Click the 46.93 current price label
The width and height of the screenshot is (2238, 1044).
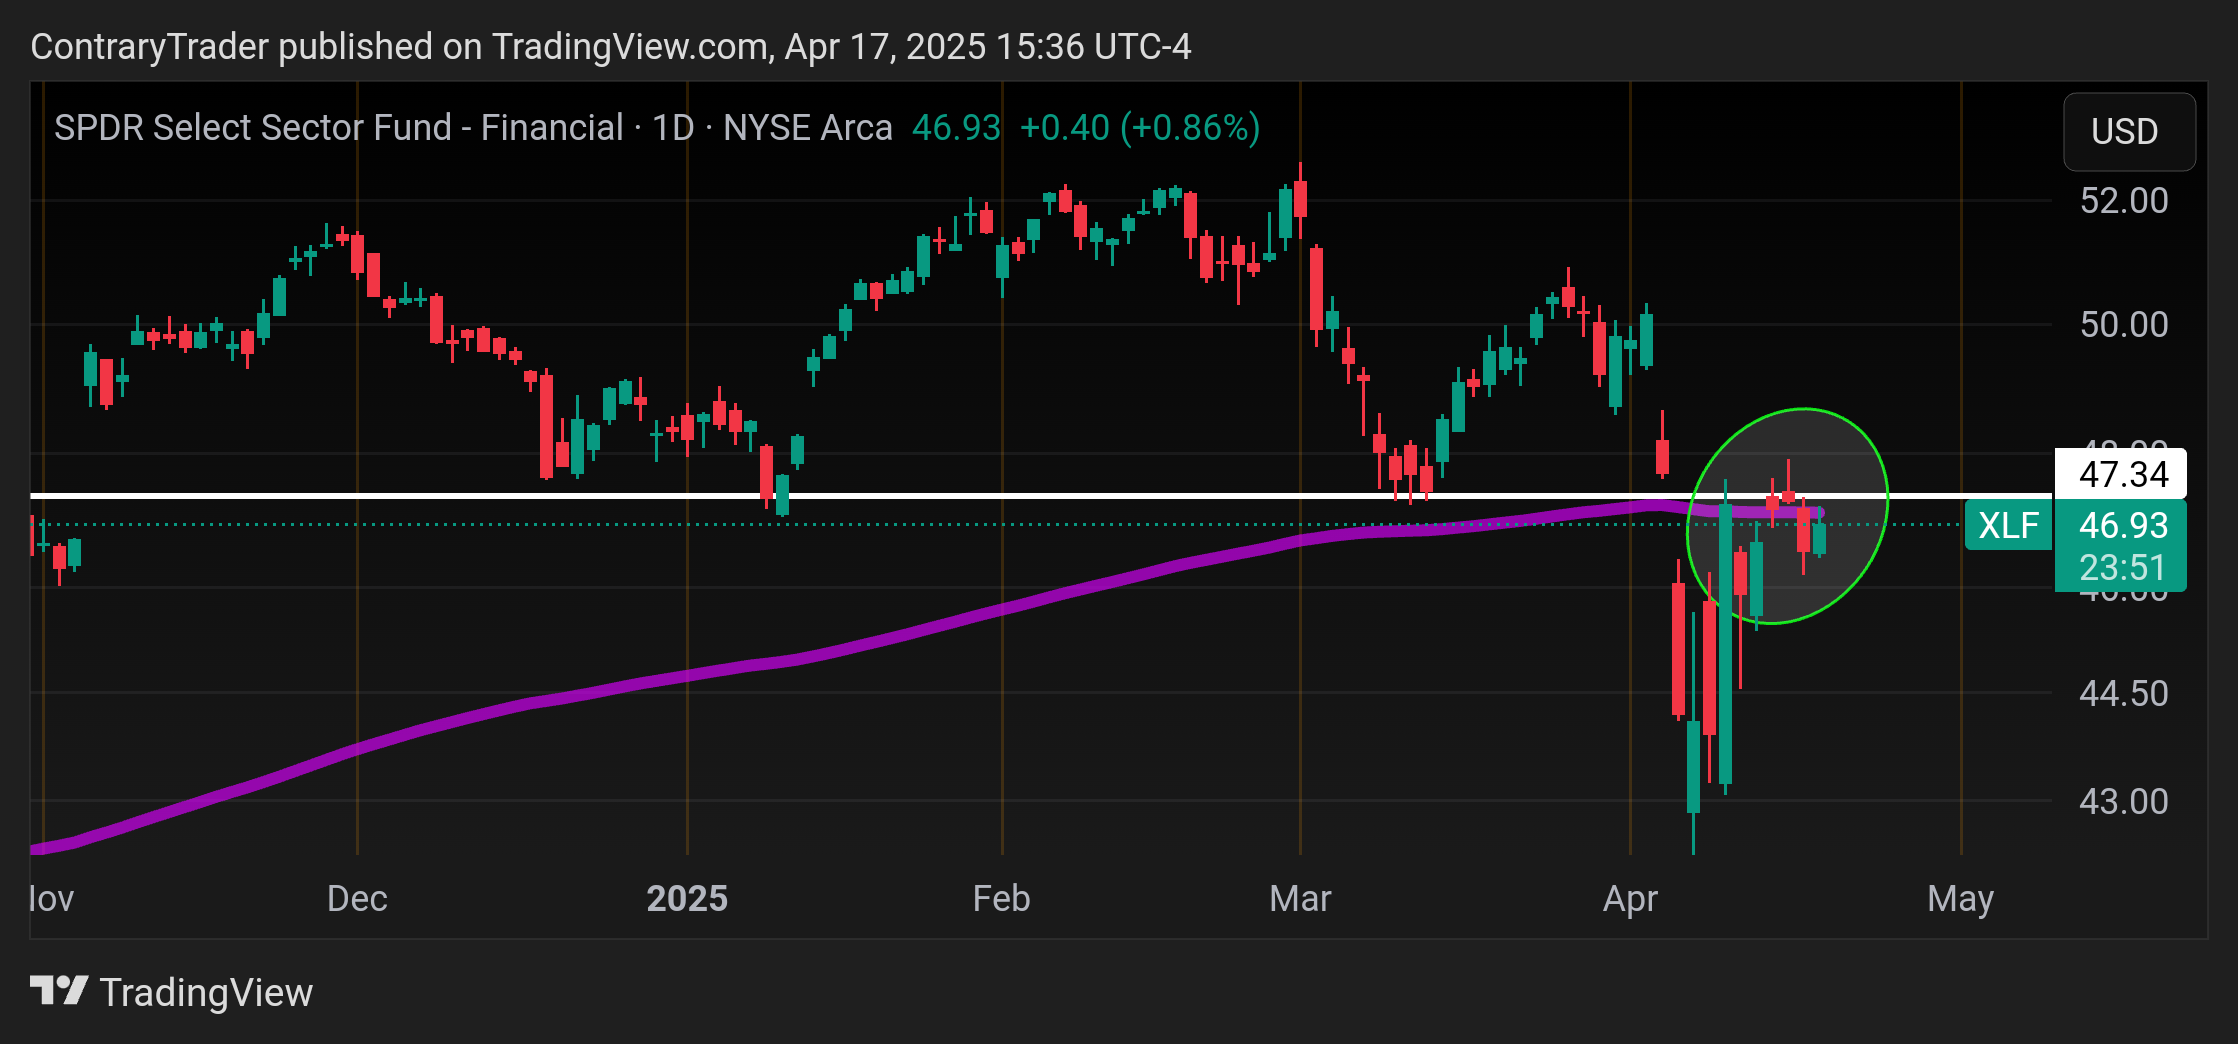[2121, 525]
